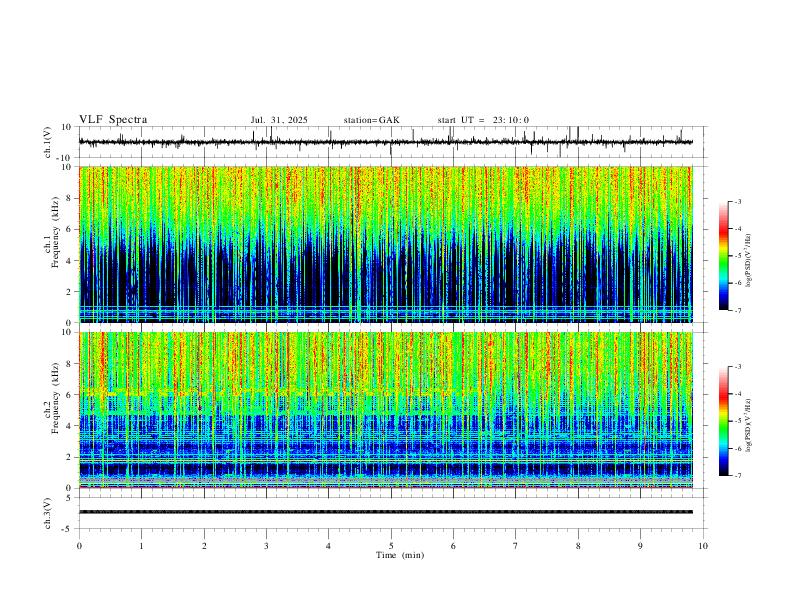
Task: Click the time axis tick label '5'
Action: click(391, 546)
